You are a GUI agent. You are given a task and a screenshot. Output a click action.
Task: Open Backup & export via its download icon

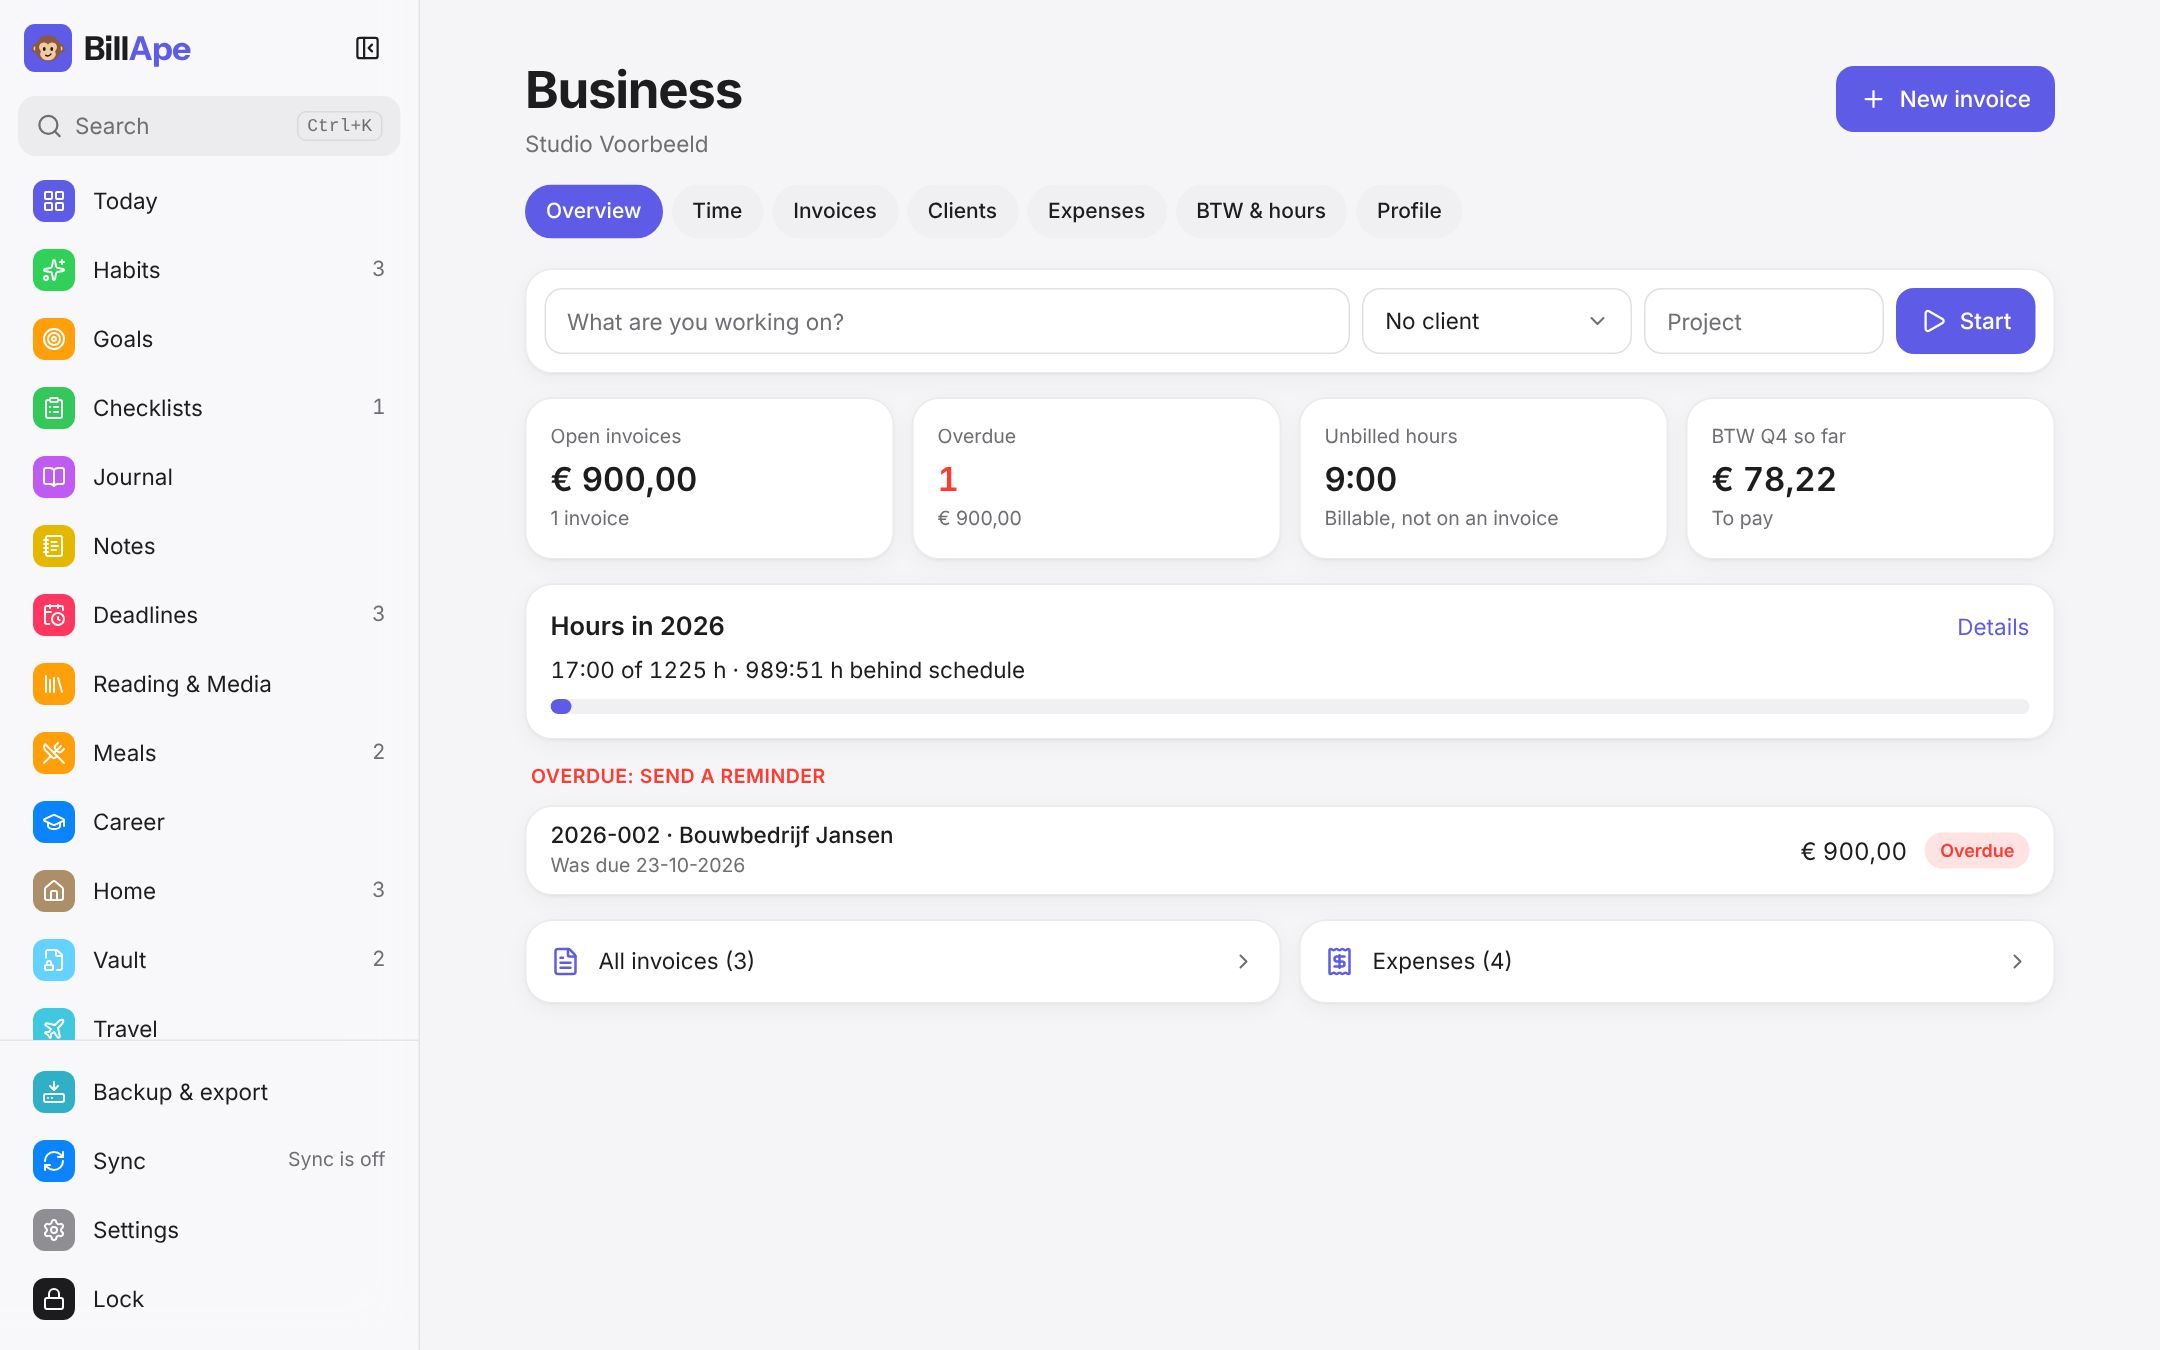pos(54,1092)
